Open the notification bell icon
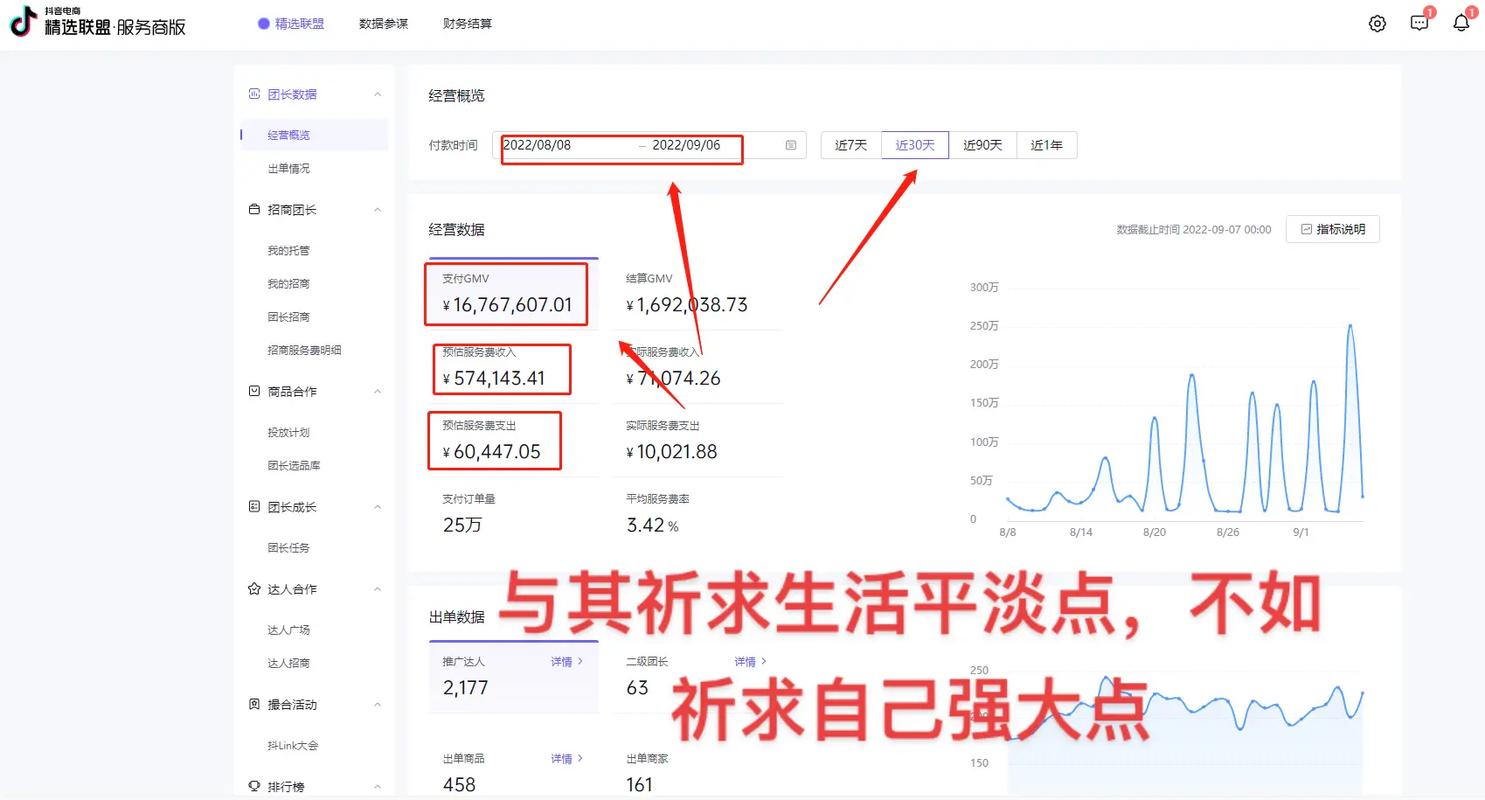 click(1461, 23)
